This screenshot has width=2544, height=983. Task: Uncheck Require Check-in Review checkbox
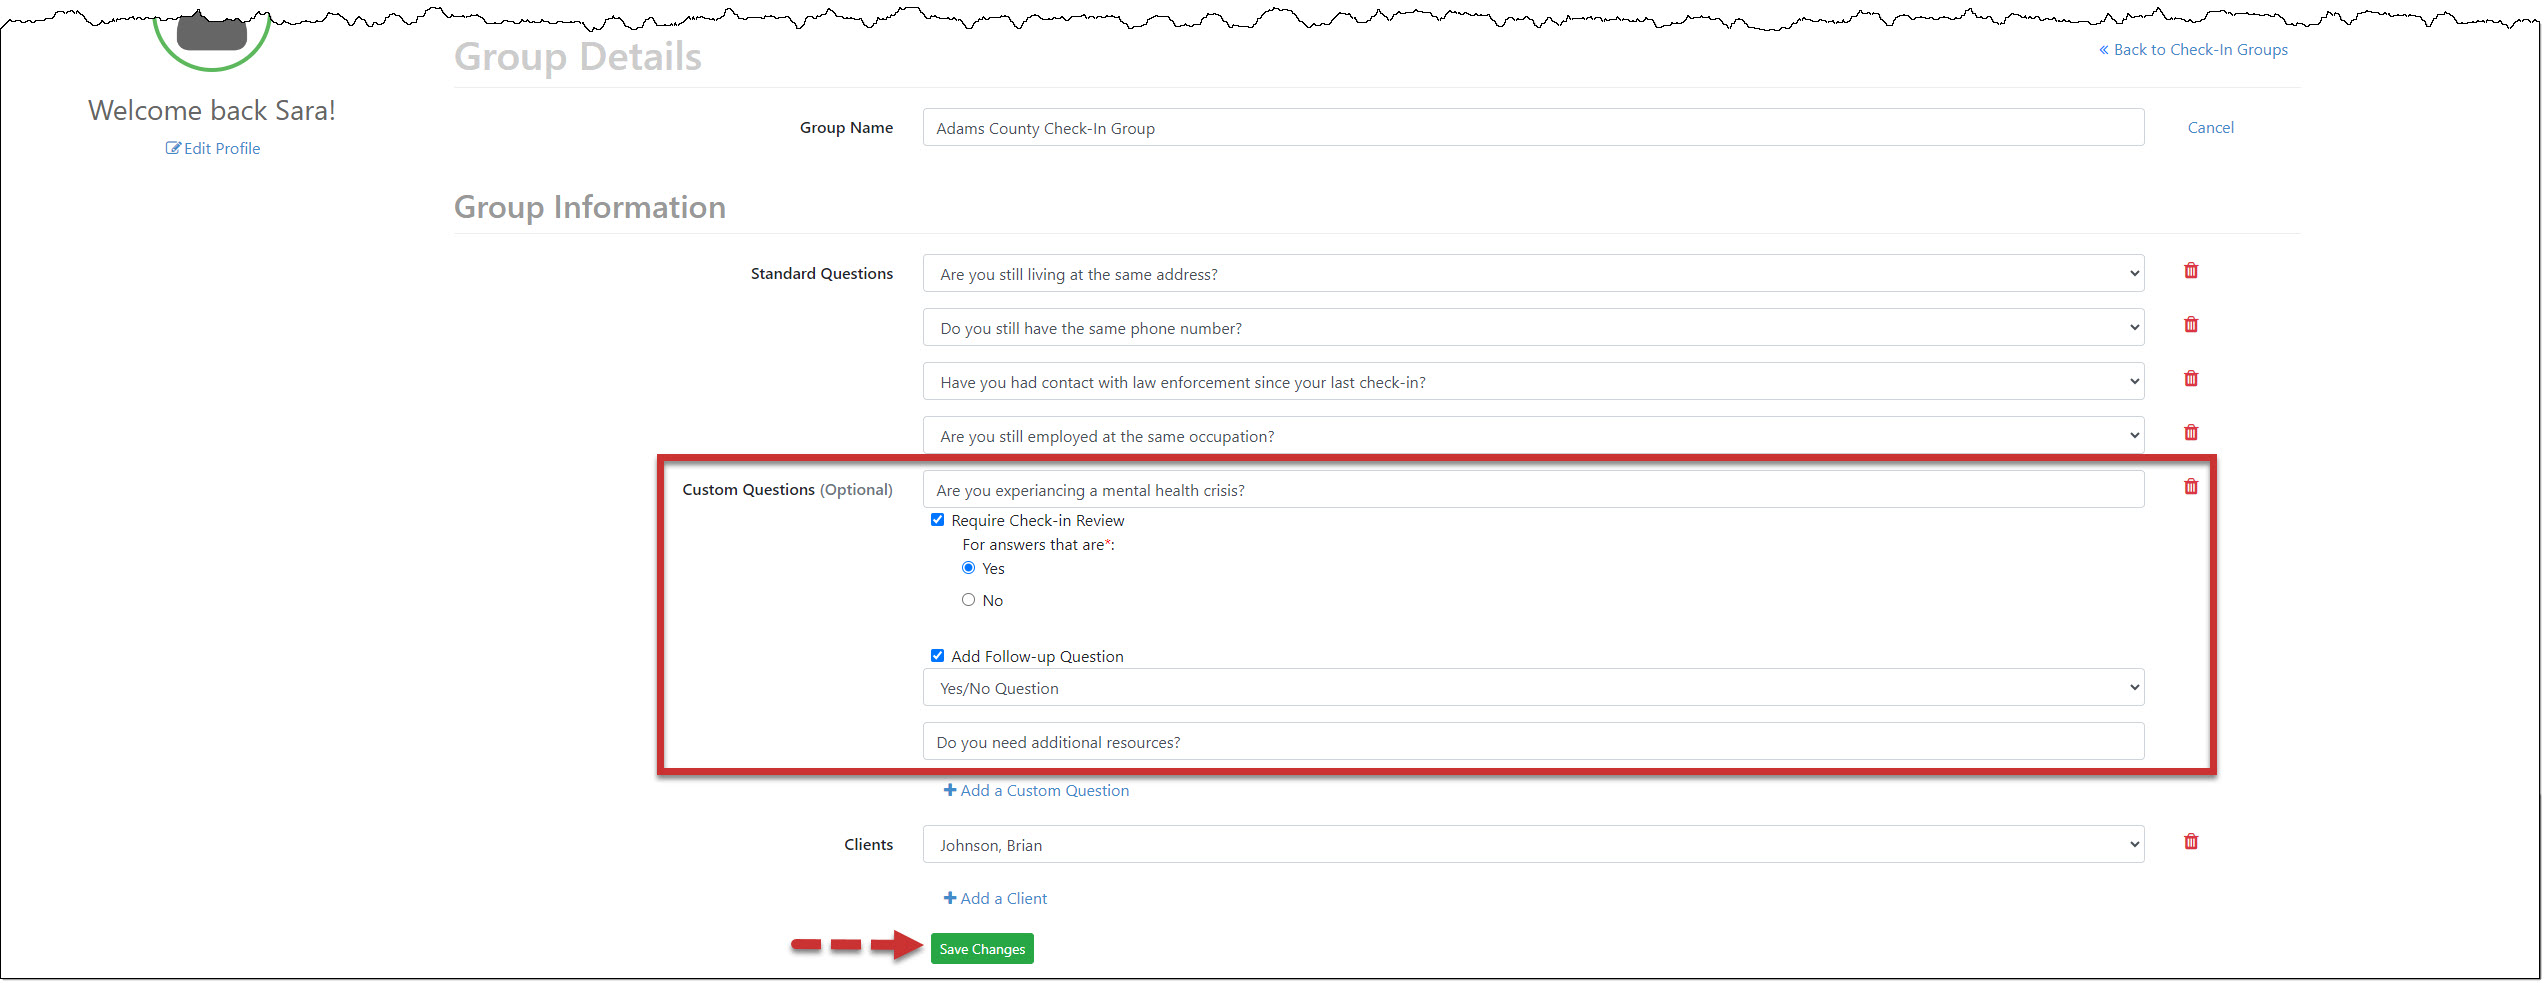pyautogui.click(x=937, y=520)
